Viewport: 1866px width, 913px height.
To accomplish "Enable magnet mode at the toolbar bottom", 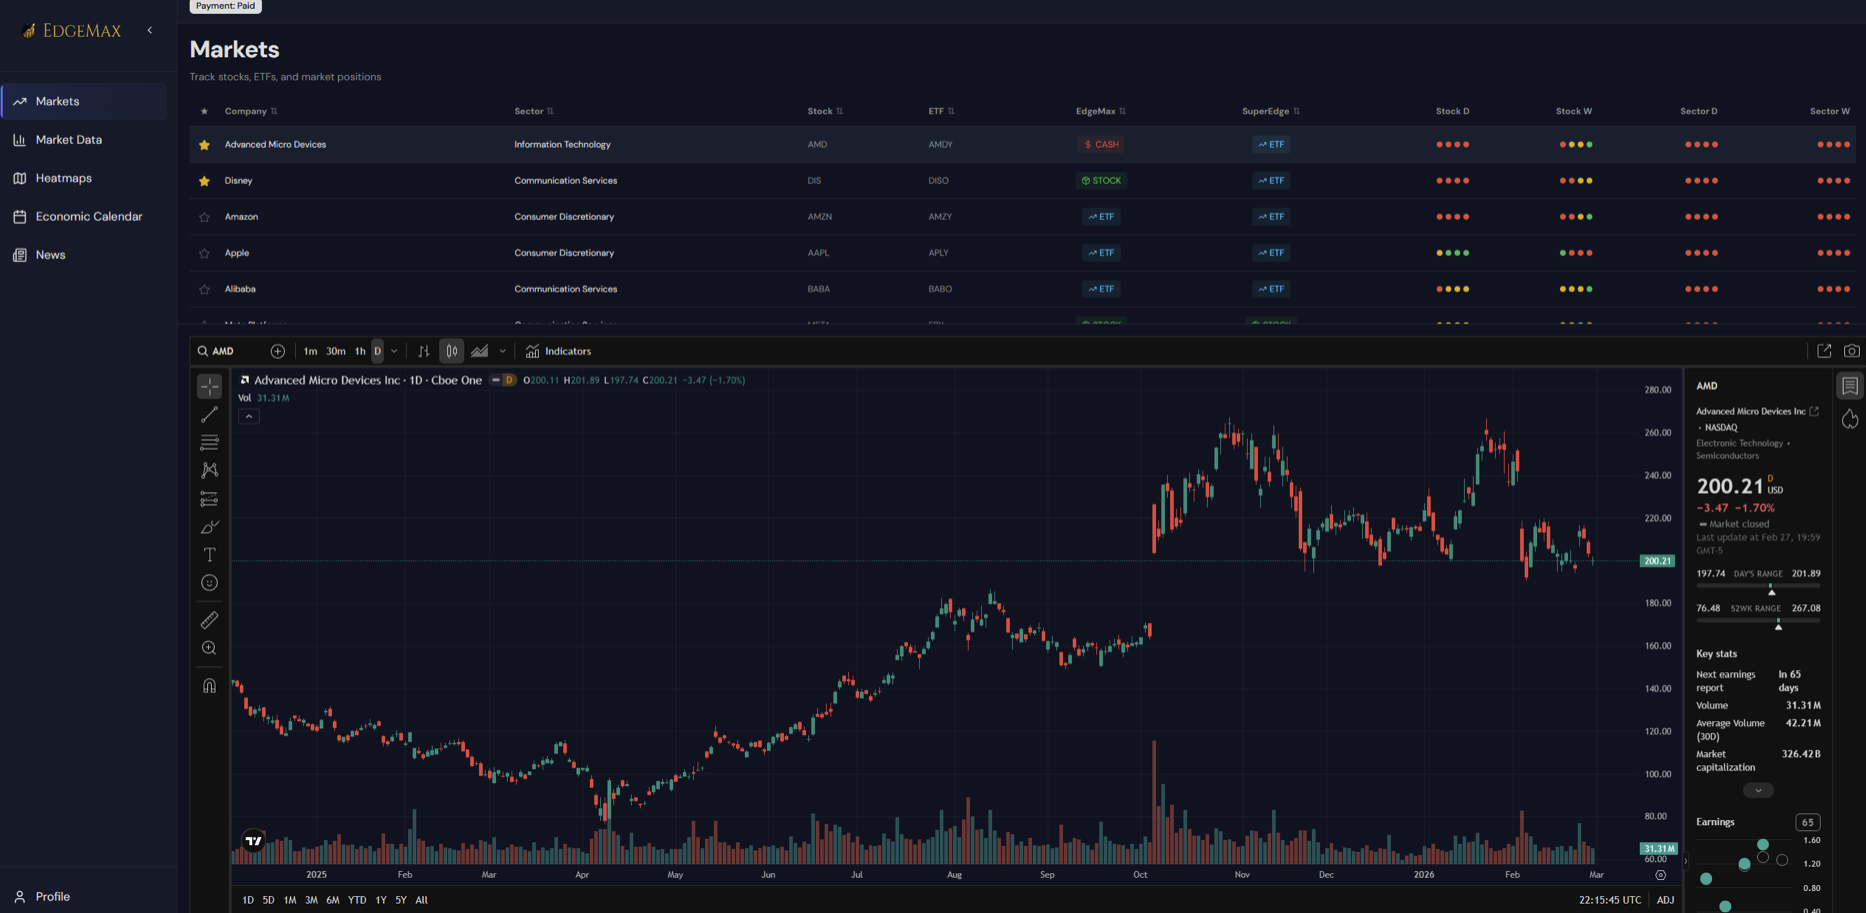I will tap(209, 684).
